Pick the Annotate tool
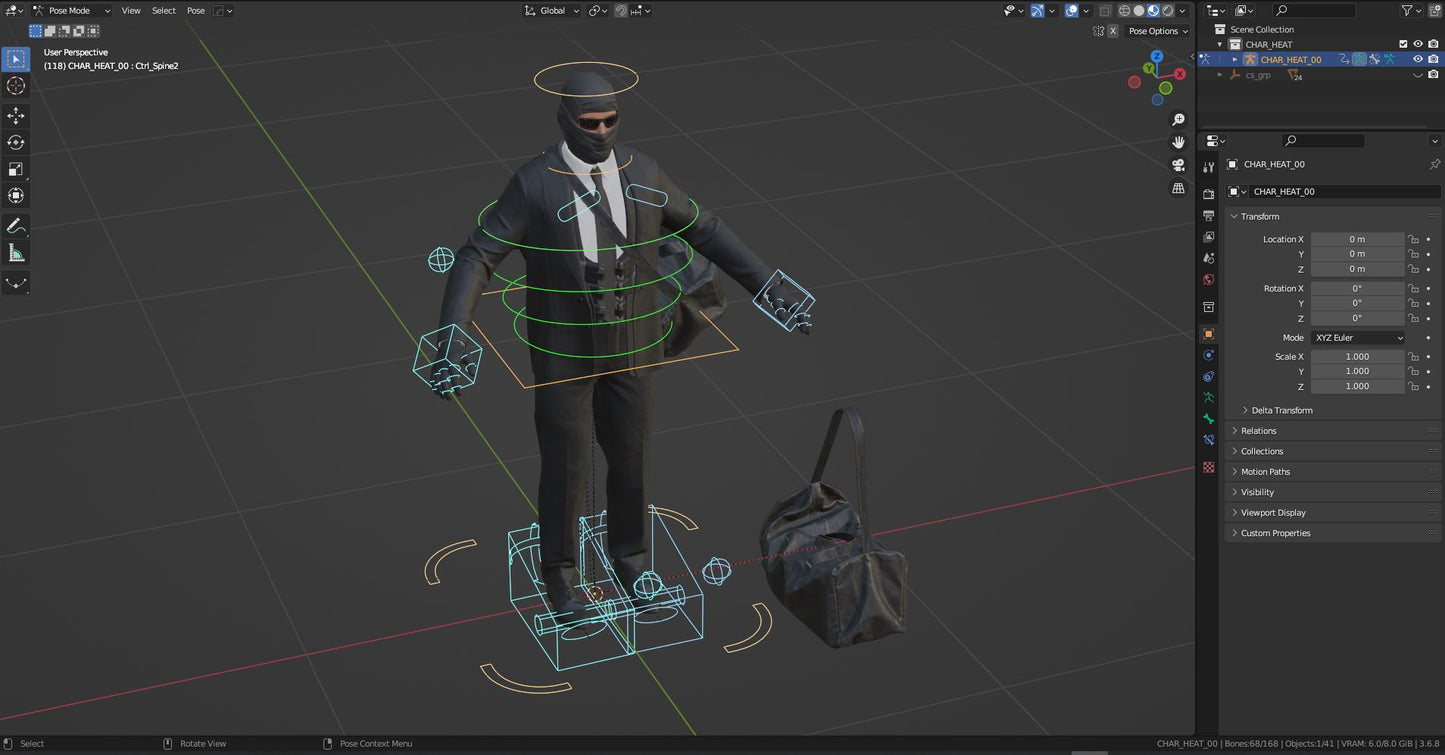 [x=16, y=225]
